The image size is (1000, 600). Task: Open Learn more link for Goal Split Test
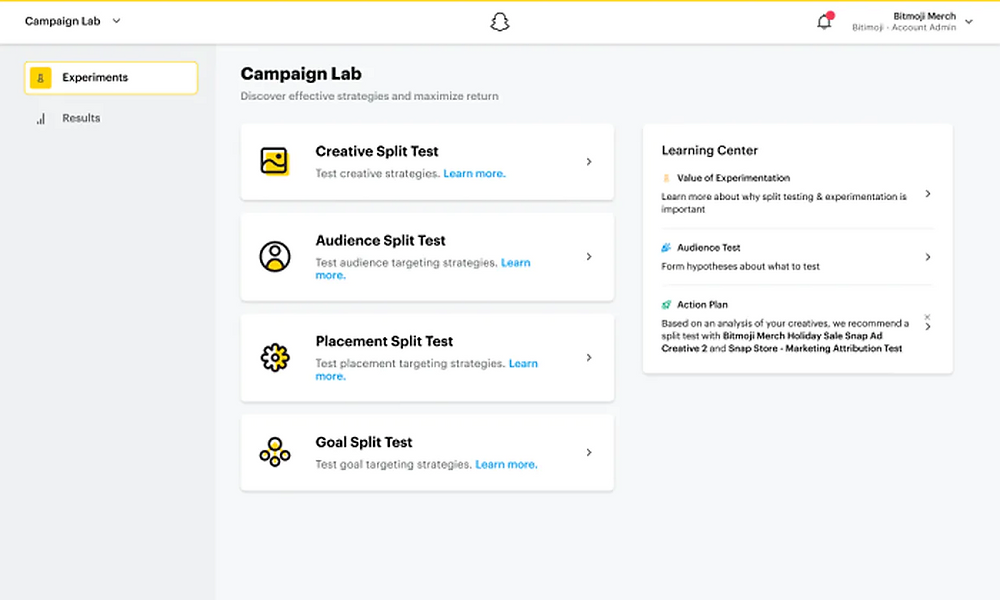[x=506, y=464]
